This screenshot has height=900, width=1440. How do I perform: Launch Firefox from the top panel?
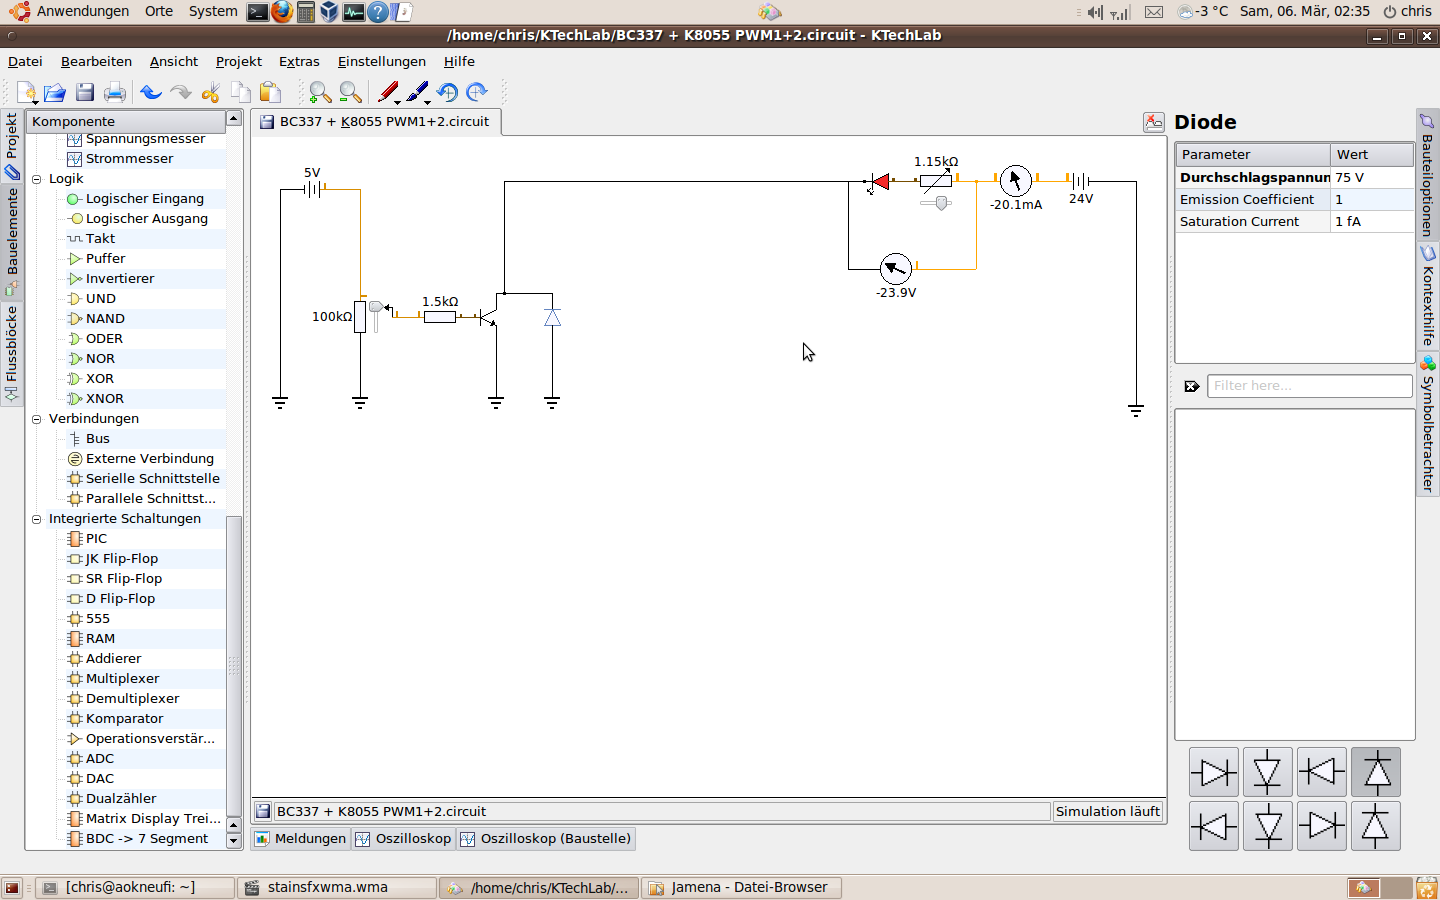[282, 12]
